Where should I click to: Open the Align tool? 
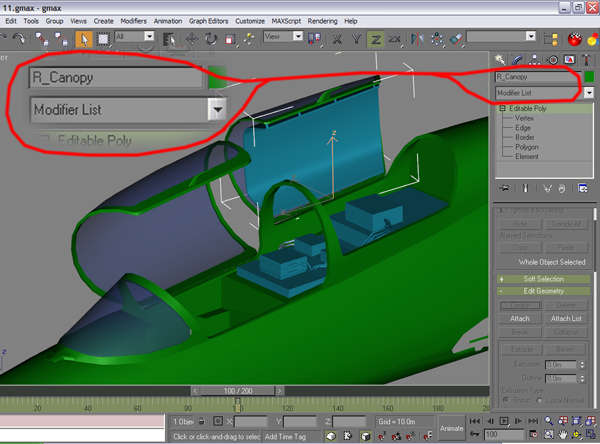[x=457, y=39]
